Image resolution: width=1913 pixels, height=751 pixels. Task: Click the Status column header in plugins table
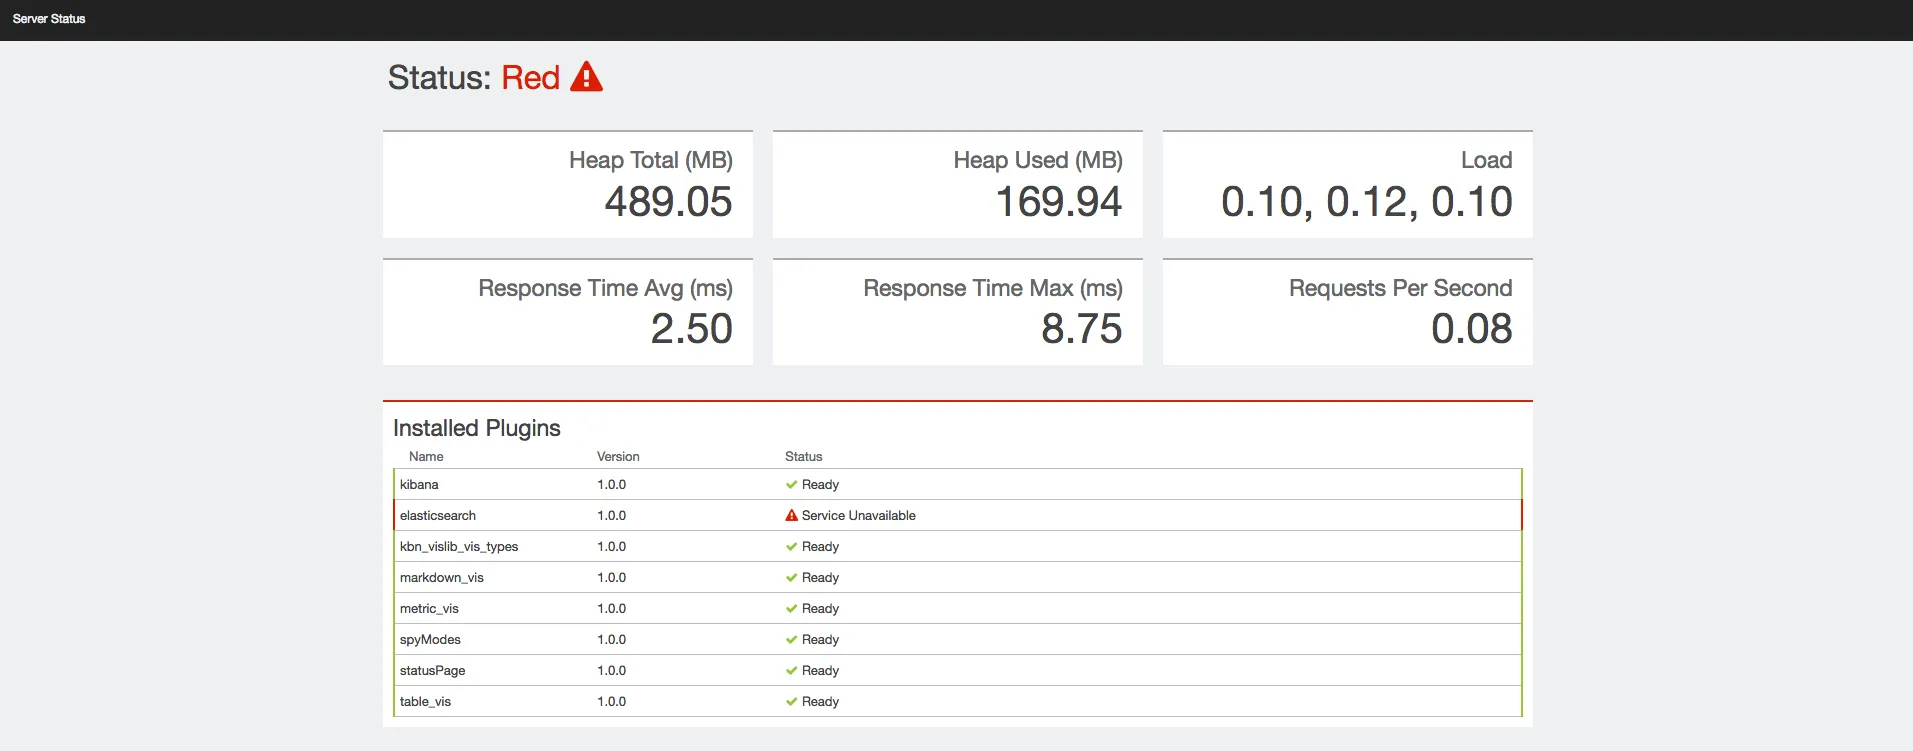[804, 457]
